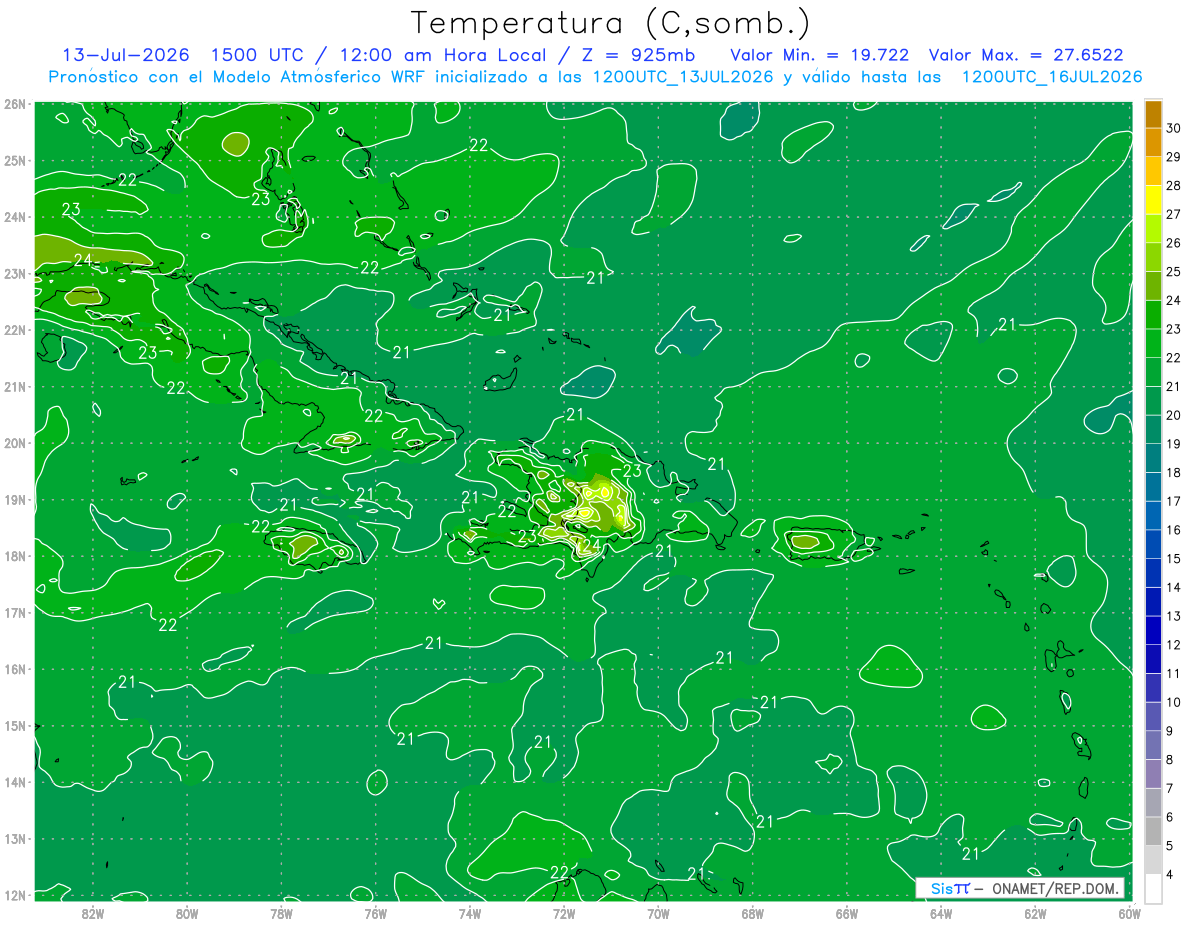Pick the yellow color bar segment between 26 and 27
Image resolution: width=1200 pixels, height=927 pixels.
coord(1153,229)
